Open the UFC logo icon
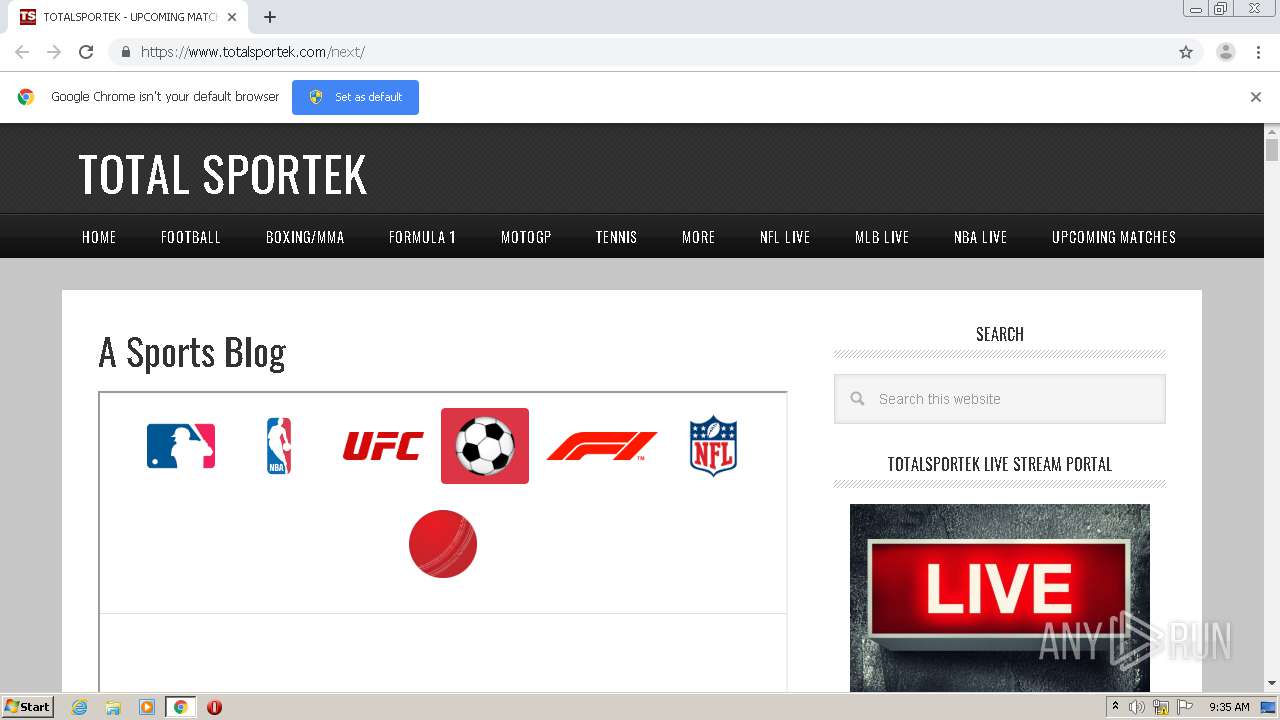 [x=383, y=446]
